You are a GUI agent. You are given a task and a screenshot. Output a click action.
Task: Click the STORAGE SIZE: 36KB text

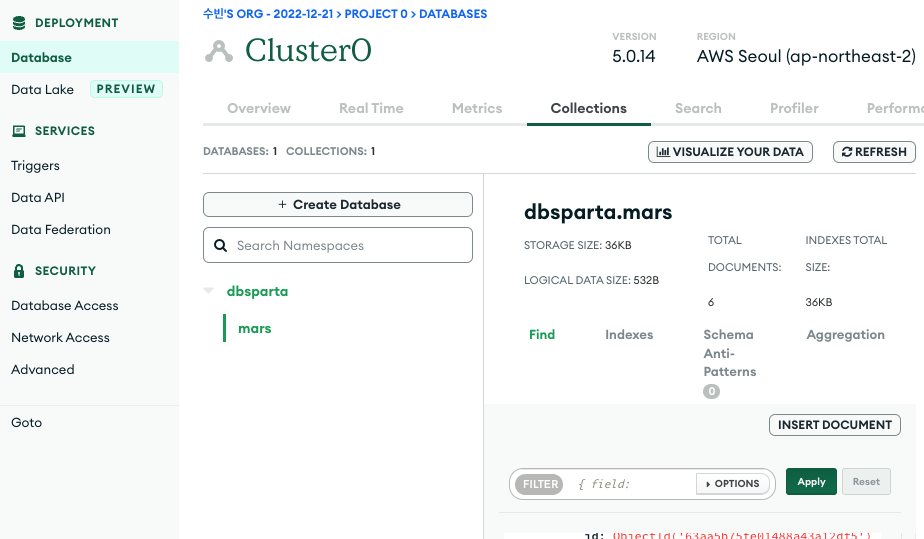tap(578, 245)
